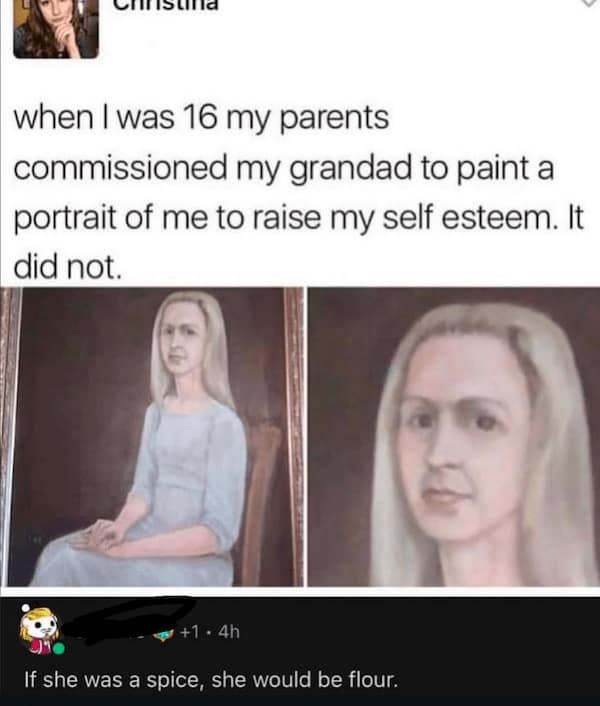Click the 4h comment timestamp

tap(229, 632)
